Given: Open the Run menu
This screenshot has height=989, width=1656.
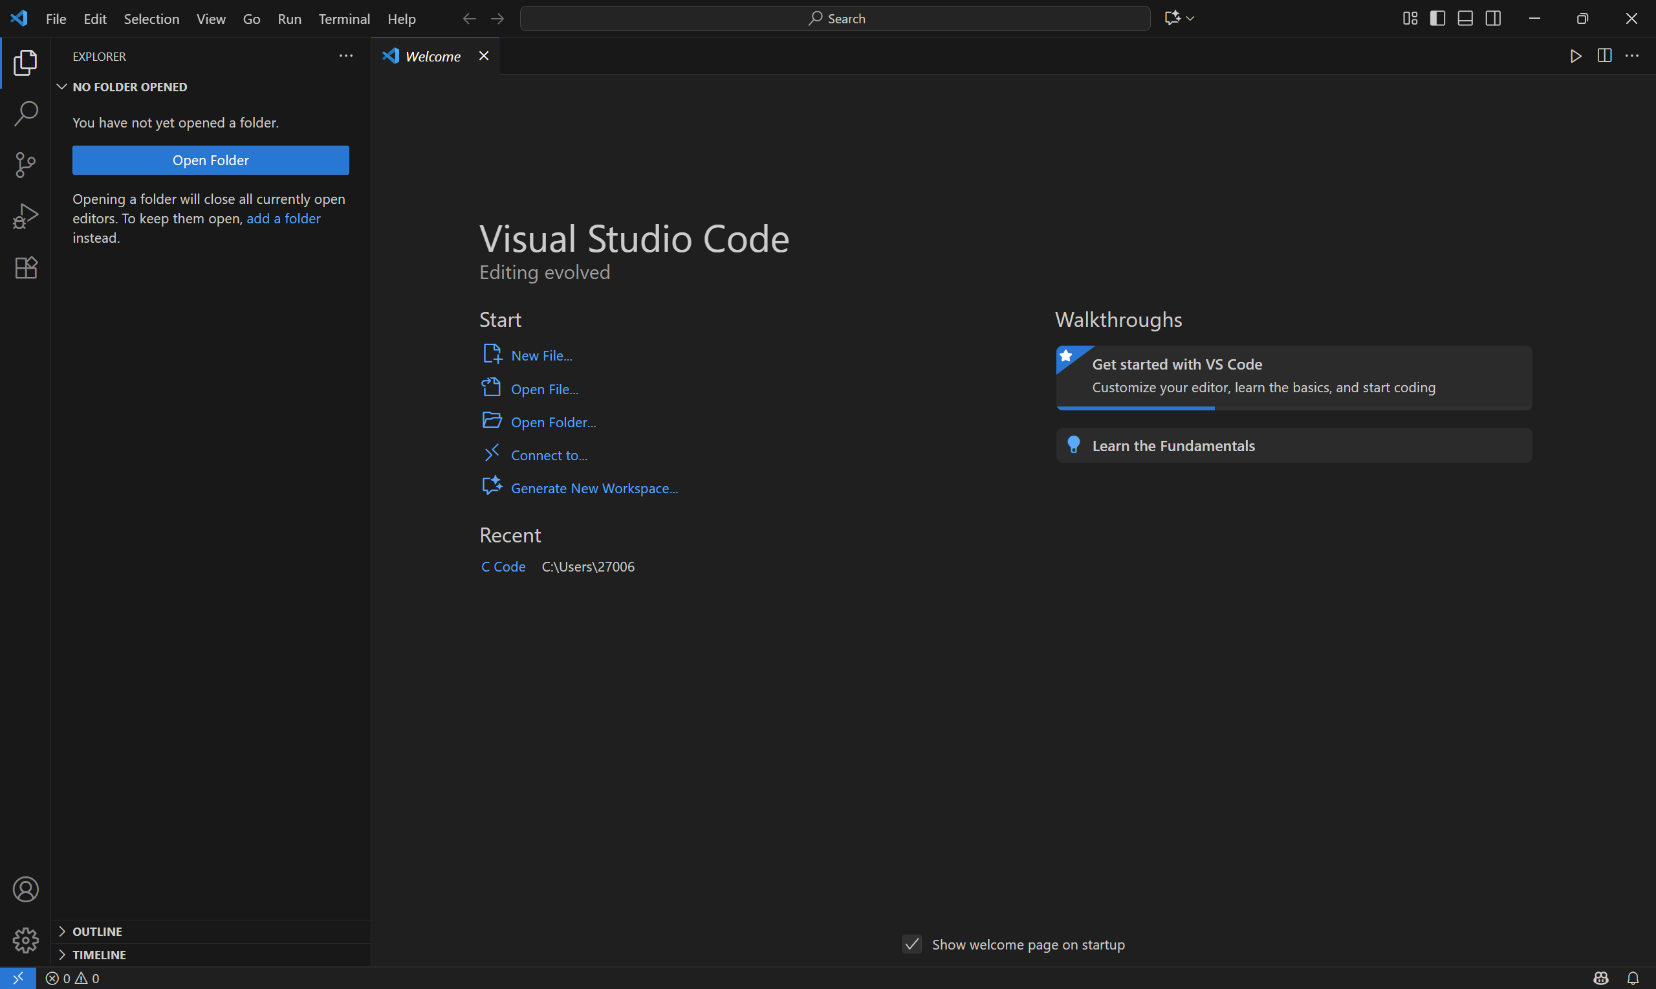Looking at the screenshot, I should pyautogui.click(x=290, y=19).
